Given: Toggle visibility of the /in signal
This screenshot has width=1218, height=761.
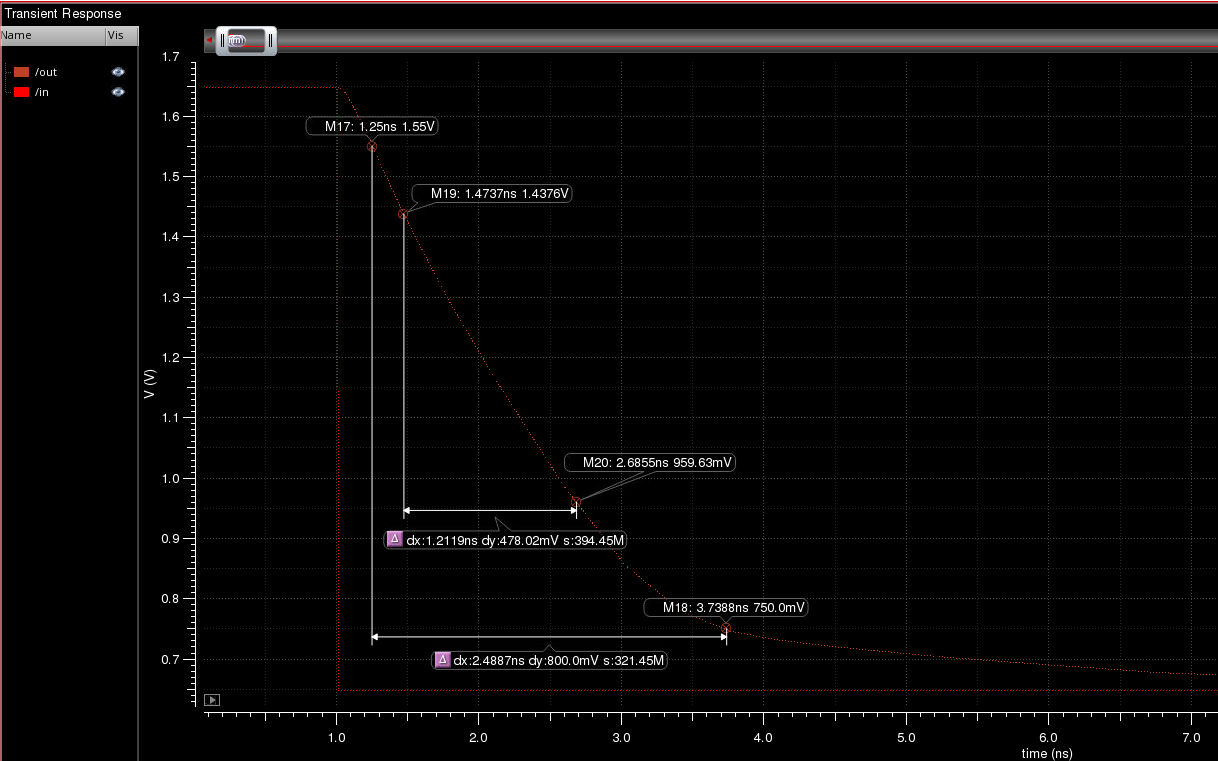Looking at the screenshot, I should (118, 92).
